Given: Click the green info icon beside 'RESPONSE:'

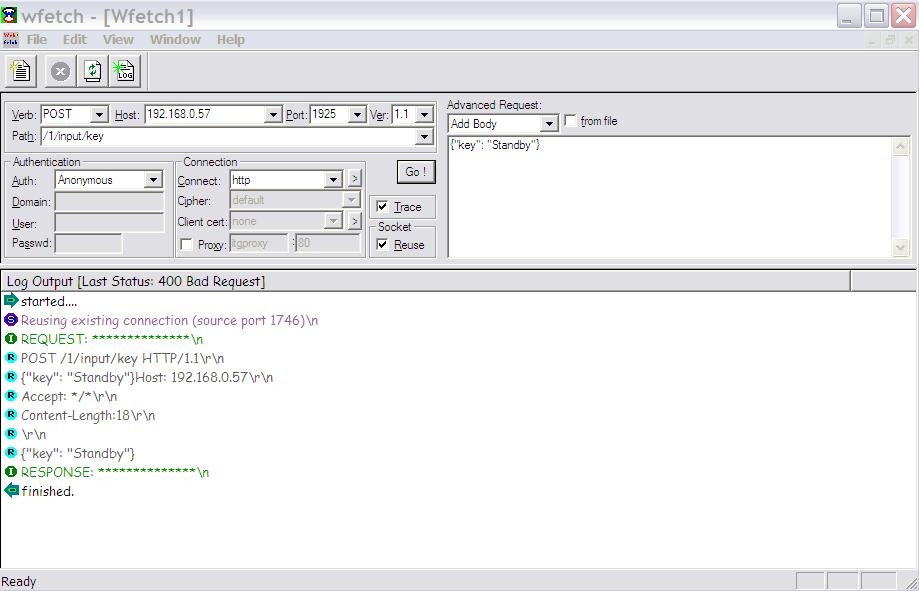Looking at the screenshot, I should pos(11,471).
